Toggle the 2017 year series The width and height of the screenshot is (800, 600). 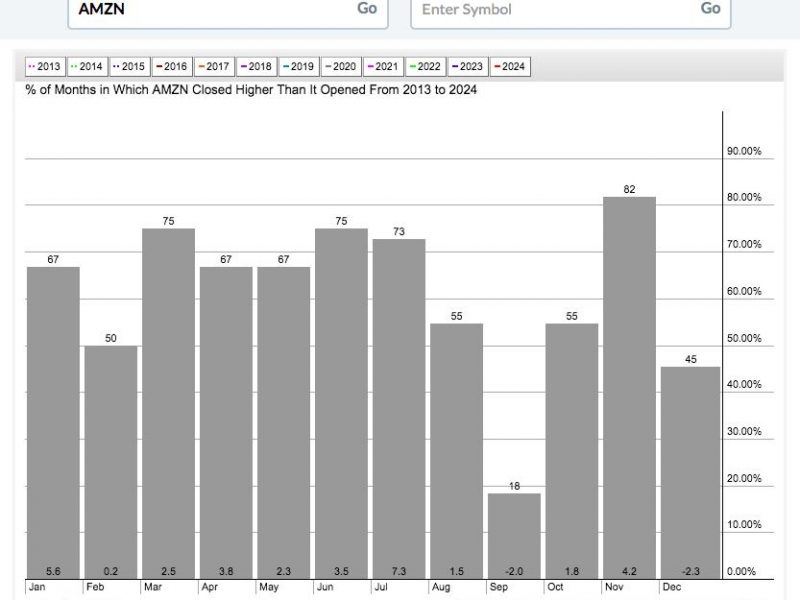tap(214, 66)
